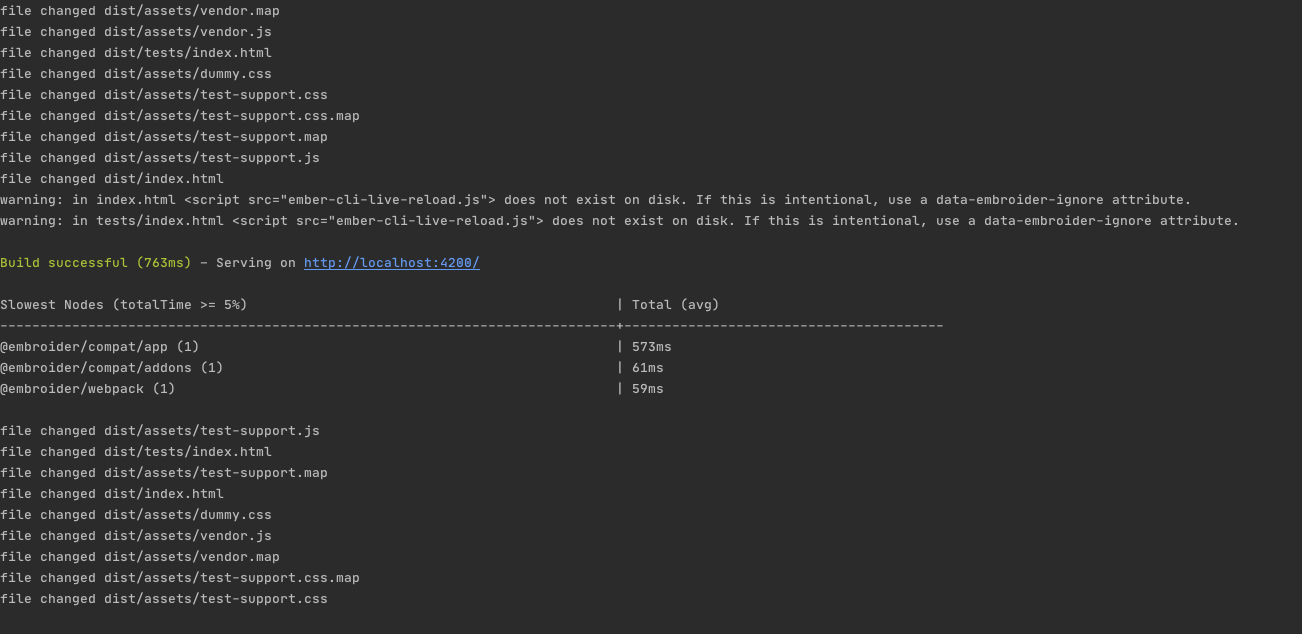Click the first 'file changed dist/assets/vendor.map' line
1302x634 pixels.
(140, 11)
